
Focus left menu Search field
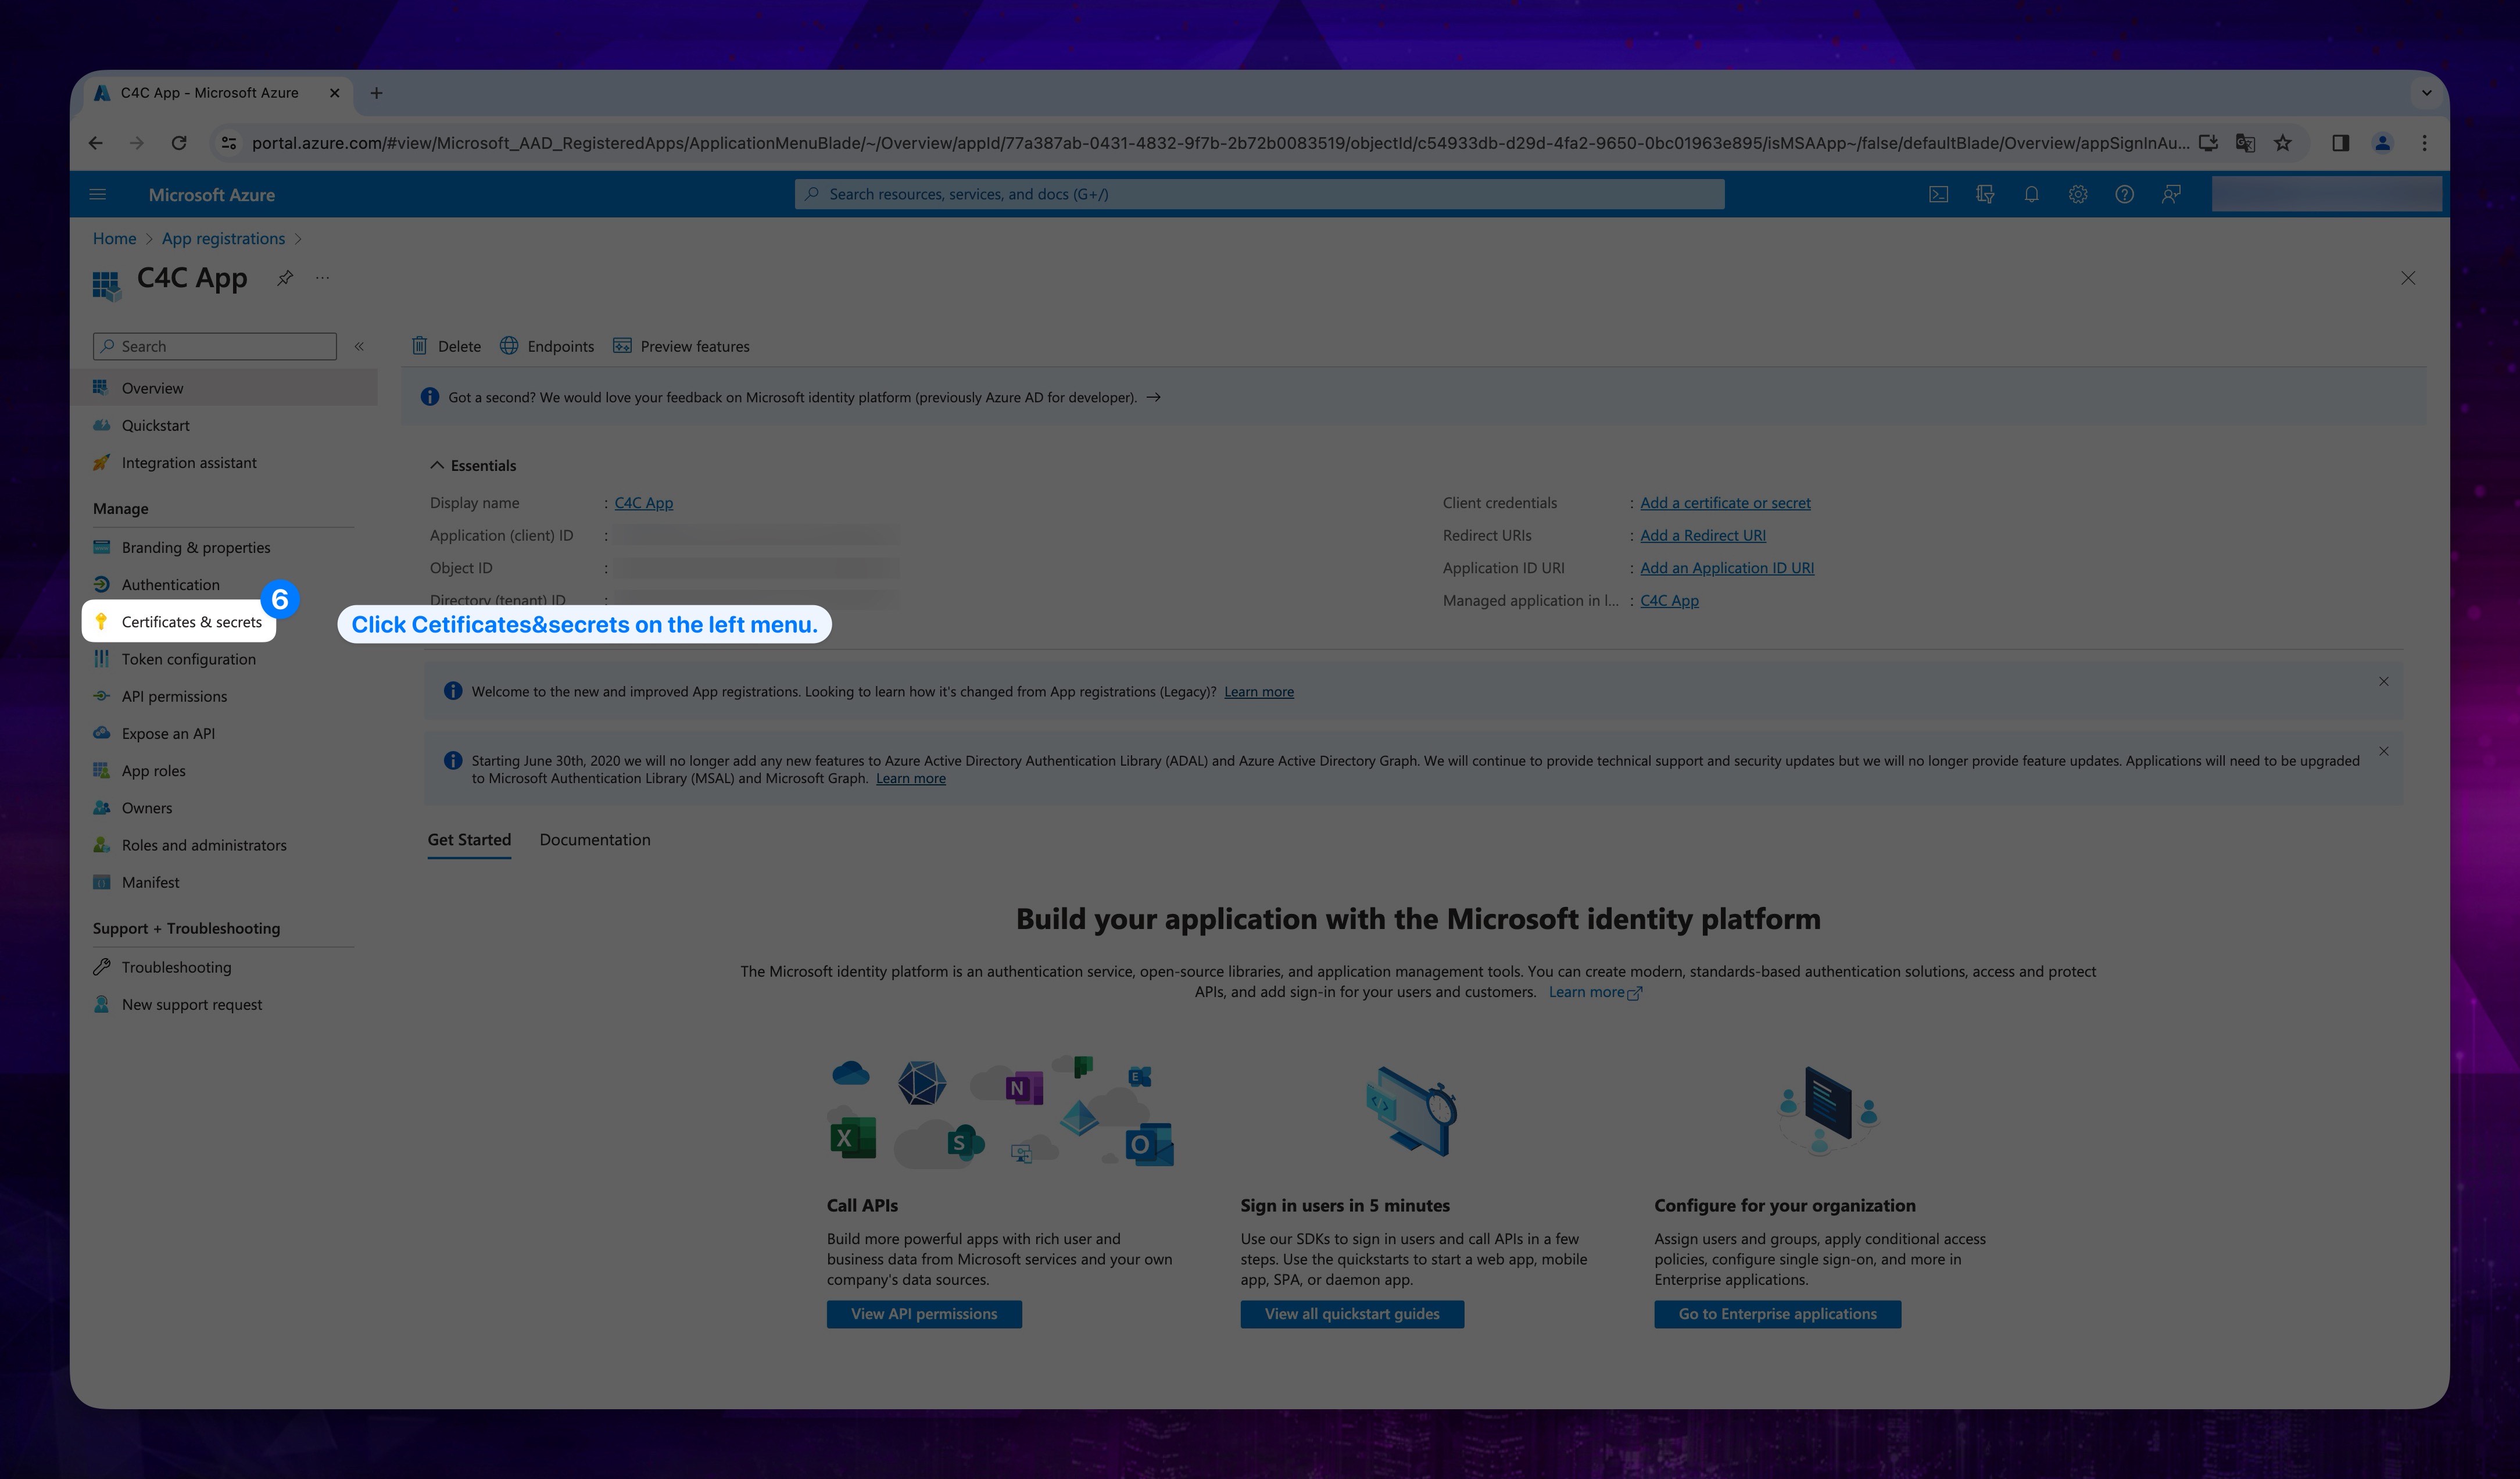click(x=215, y=346)
